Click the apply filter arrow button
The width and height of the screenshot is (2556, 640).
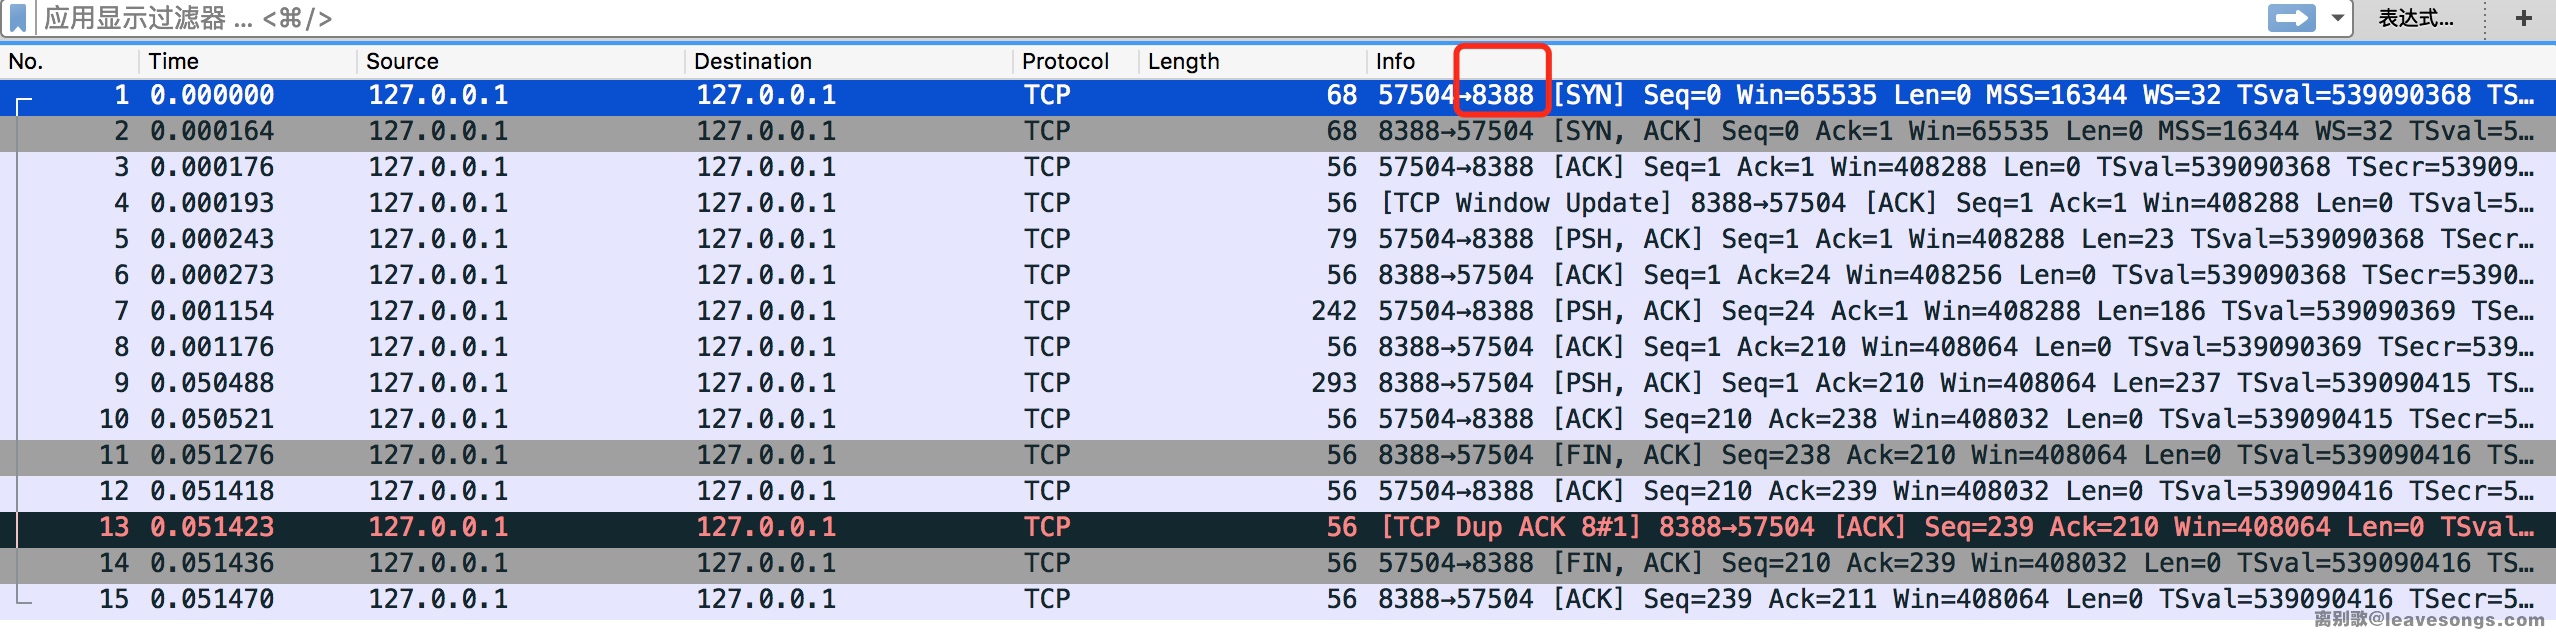pos(2291,18)
